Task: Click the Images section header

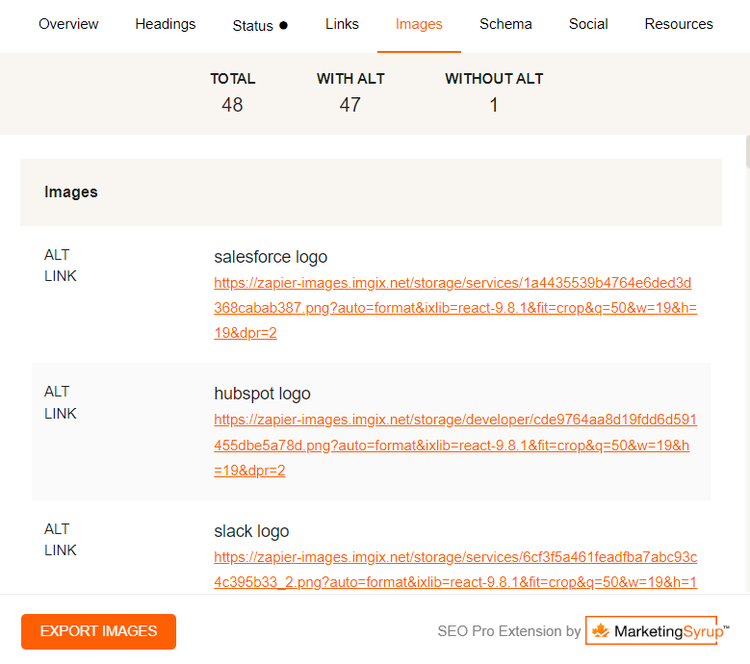Action: tap(371, 192)
